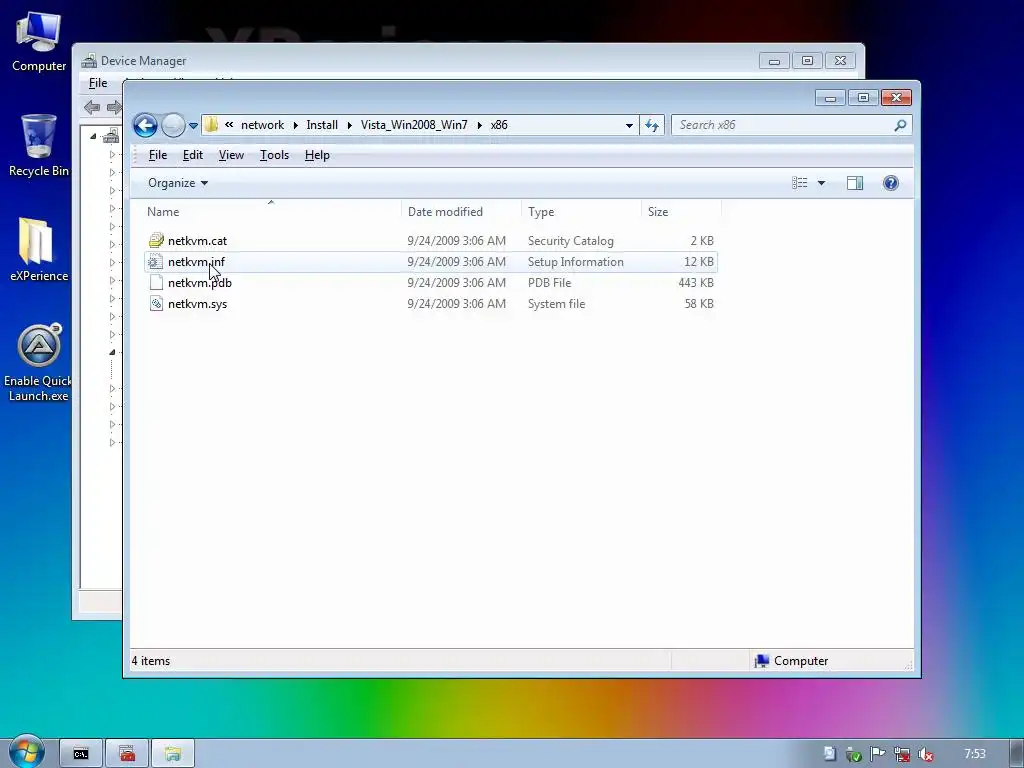Sort by the Type column header
This screenshot has height=768, width=1024.
coord(581,212)
